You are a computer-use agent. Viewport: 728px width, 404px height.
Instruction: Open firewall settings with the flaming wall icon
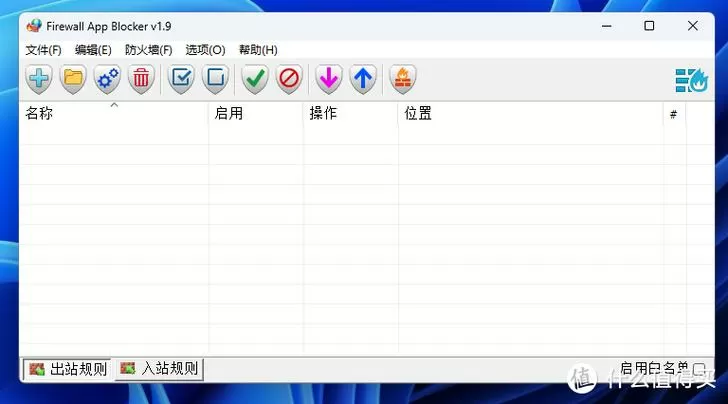pyautogui.click(x=403, y=79)
